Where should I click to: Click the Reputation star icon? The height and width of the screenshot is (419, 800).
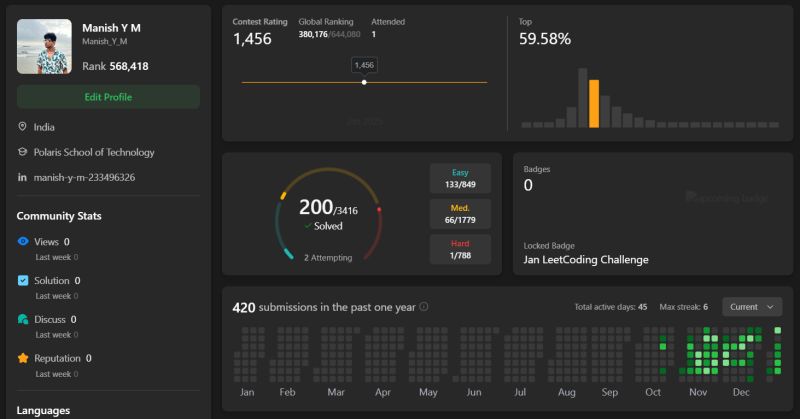coord(23,358)
